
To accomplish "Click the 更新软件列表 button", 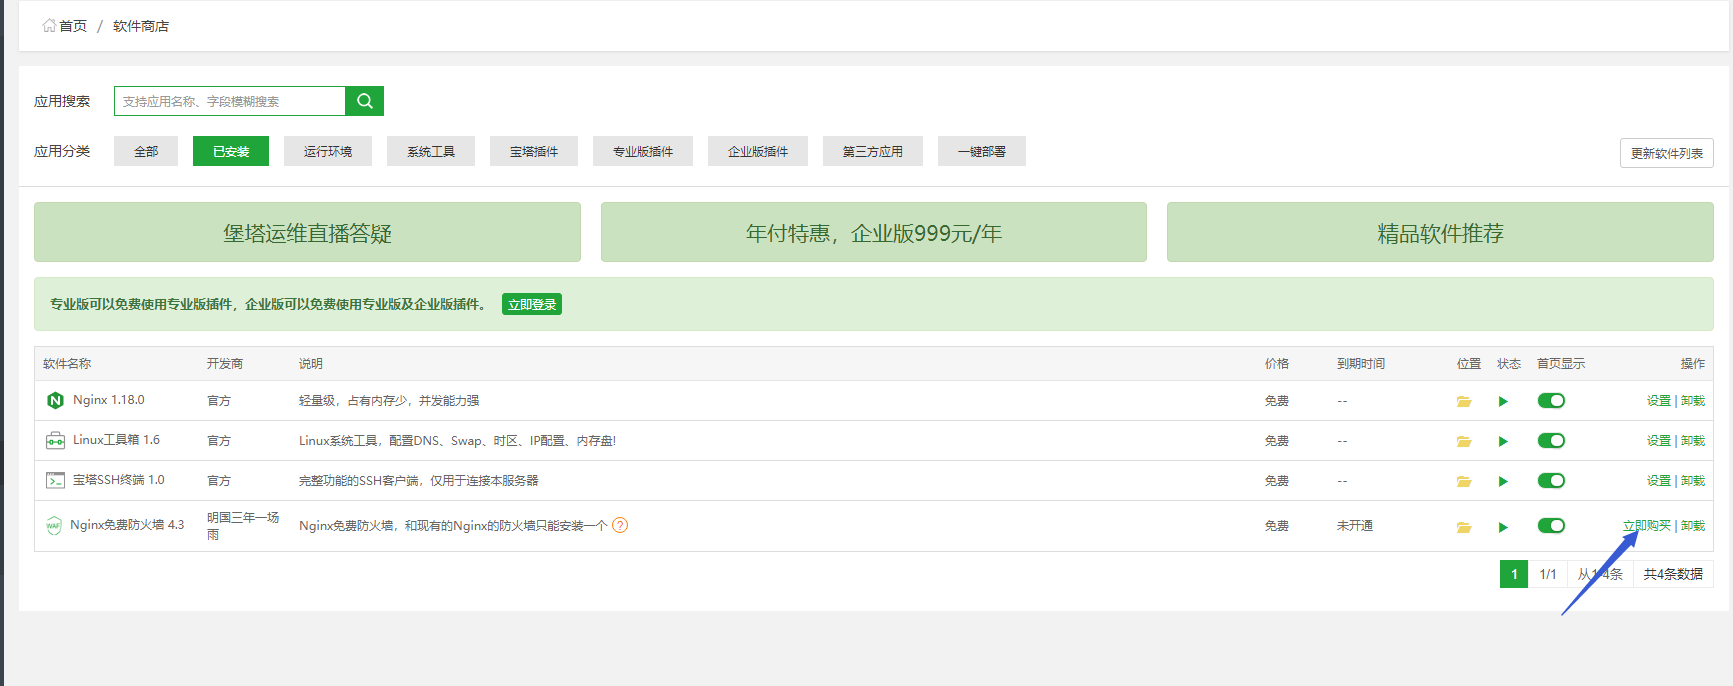I will click(1667, 153).
